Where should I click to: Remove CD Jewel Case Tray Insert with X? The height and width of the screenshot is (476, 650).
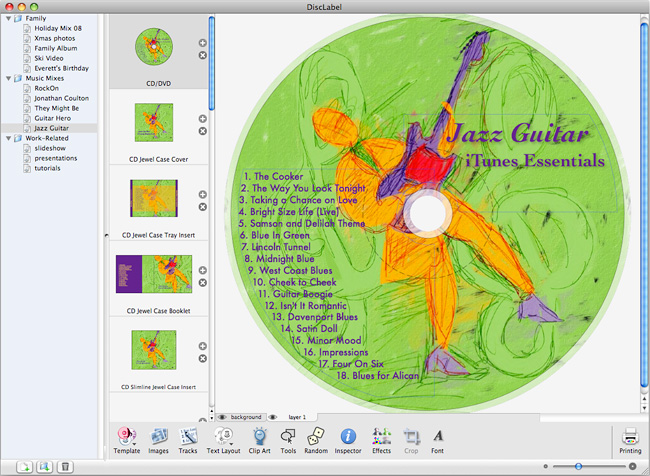[x=202, y=207]
